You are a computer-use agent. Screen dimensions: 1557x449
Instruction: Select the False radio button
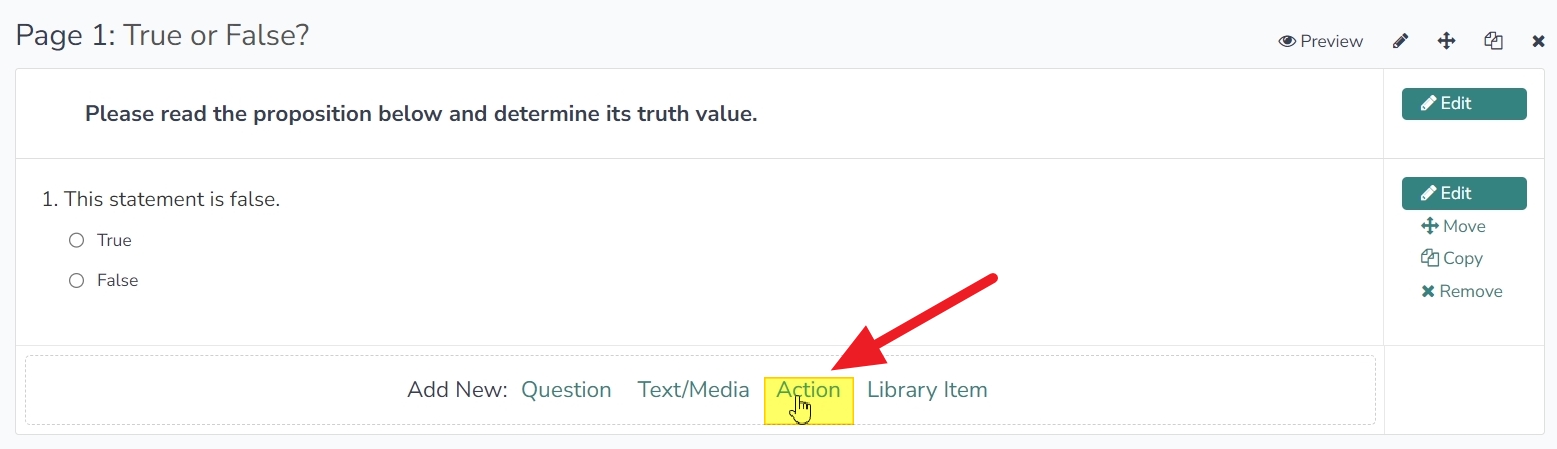coord(76,281)
